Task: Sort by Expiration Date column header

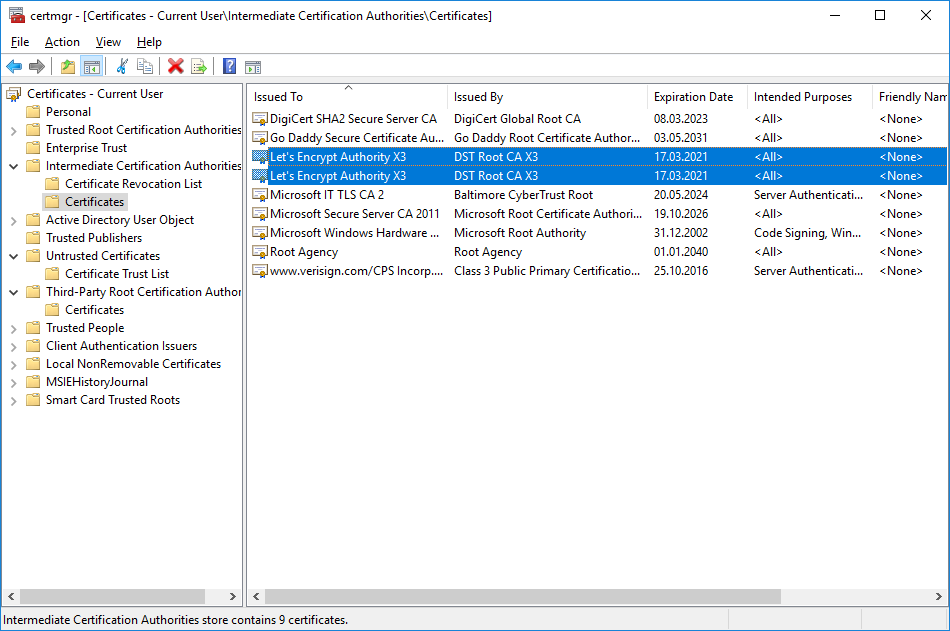Action: pyautogui.click(x=697, y=97)
